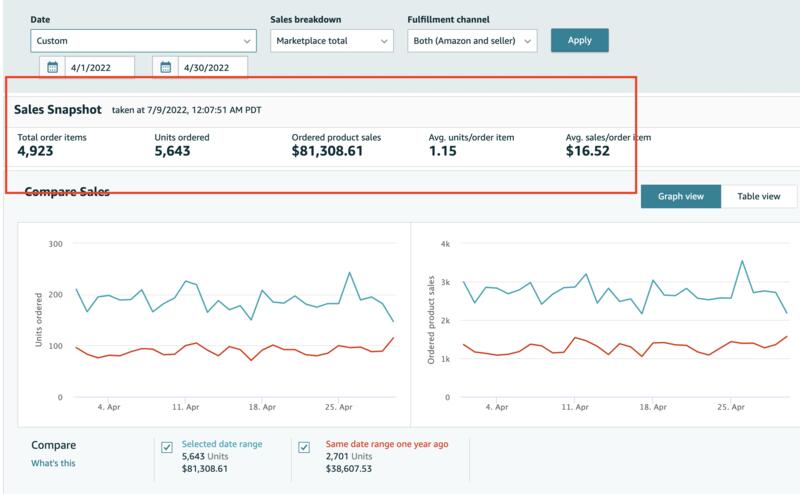This screenshot has width=800, height=494.
Task: Click the Selected date range legend label
Action: click(222, 444)
